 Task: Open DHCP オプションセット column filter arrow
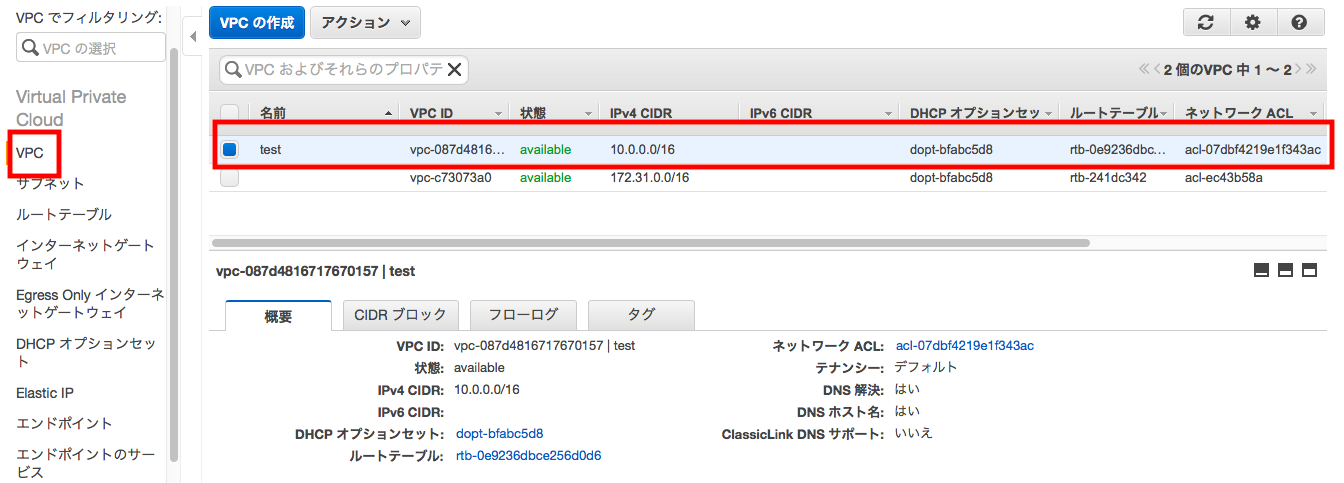1048,114
